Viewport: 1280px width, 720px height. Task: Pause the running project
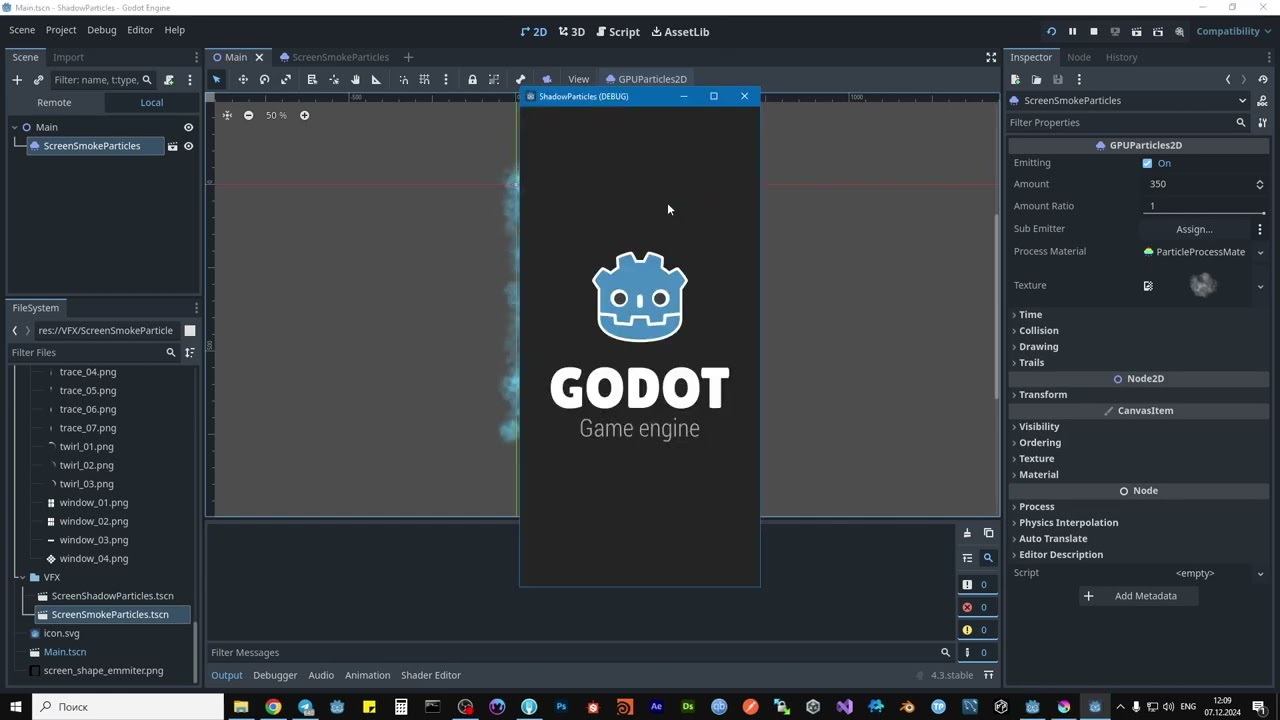coord(1072,32)
